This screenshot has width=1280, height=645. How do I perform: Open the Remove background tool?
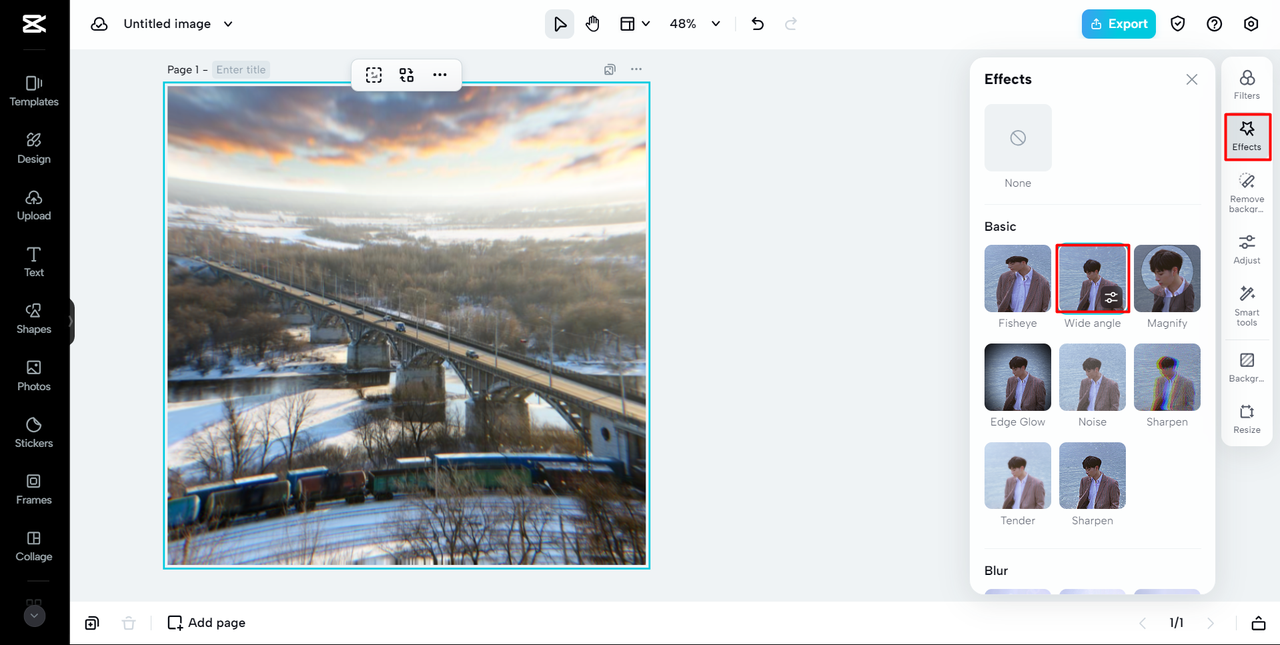(1247, 192)
